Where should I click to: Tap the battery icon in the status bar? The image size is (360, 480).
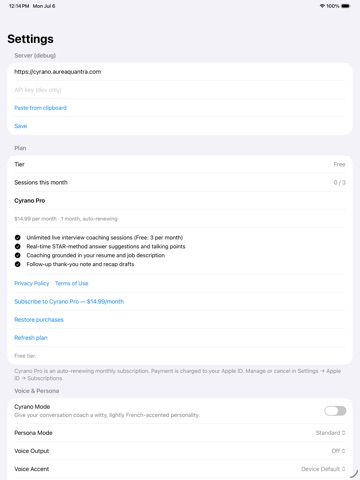tap(345, 6)
